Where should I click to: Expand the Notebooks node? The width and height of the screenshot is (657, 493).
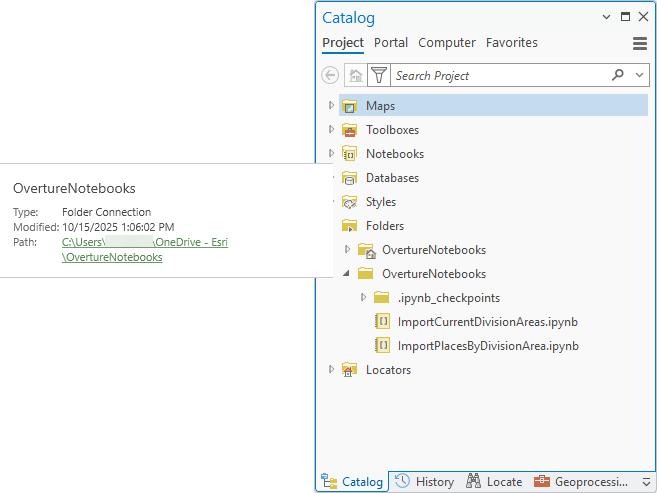pos(331,153)
